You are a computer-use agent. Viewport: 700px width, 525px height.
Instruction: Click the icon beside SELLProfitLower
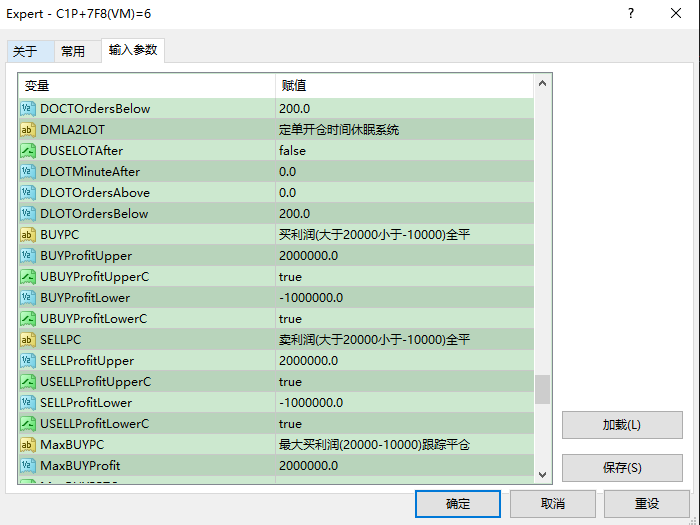[28, 402]
